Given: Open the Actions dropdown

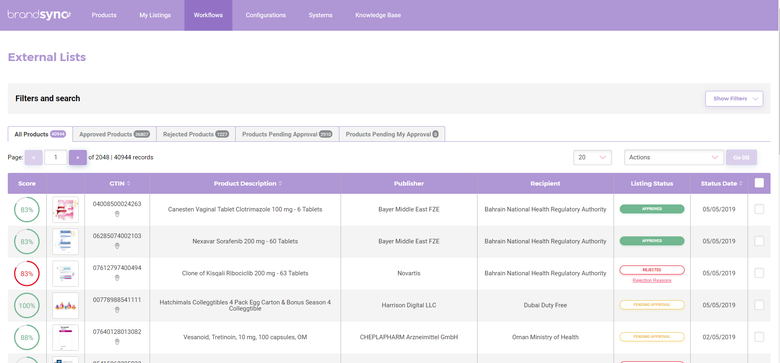Looking at the screenshot, I should click(674, 157).
